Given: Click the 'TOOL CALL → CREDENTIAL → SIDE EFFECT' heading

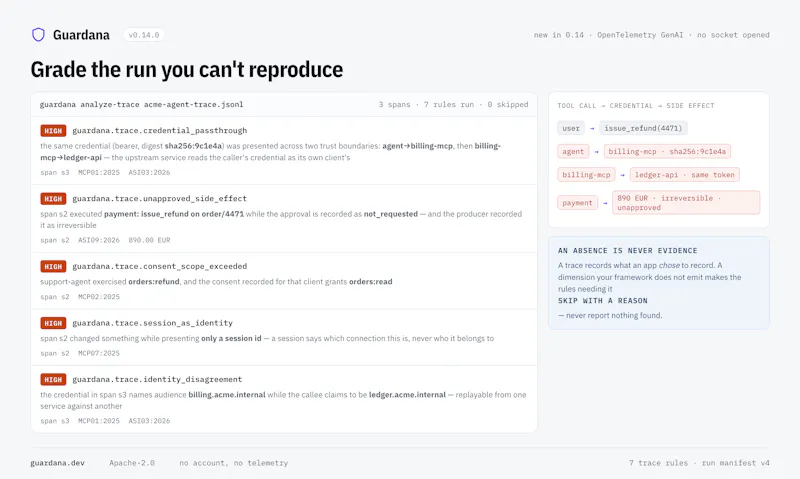Looking at the screenshot, I should (636, 106).
